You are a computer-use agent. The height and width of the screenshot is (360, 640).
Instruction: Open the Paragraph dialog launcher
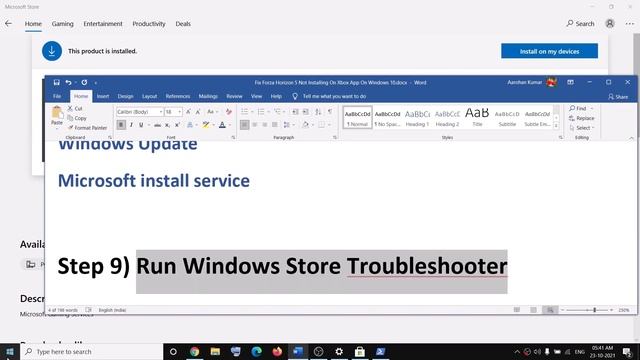point(335,138)
